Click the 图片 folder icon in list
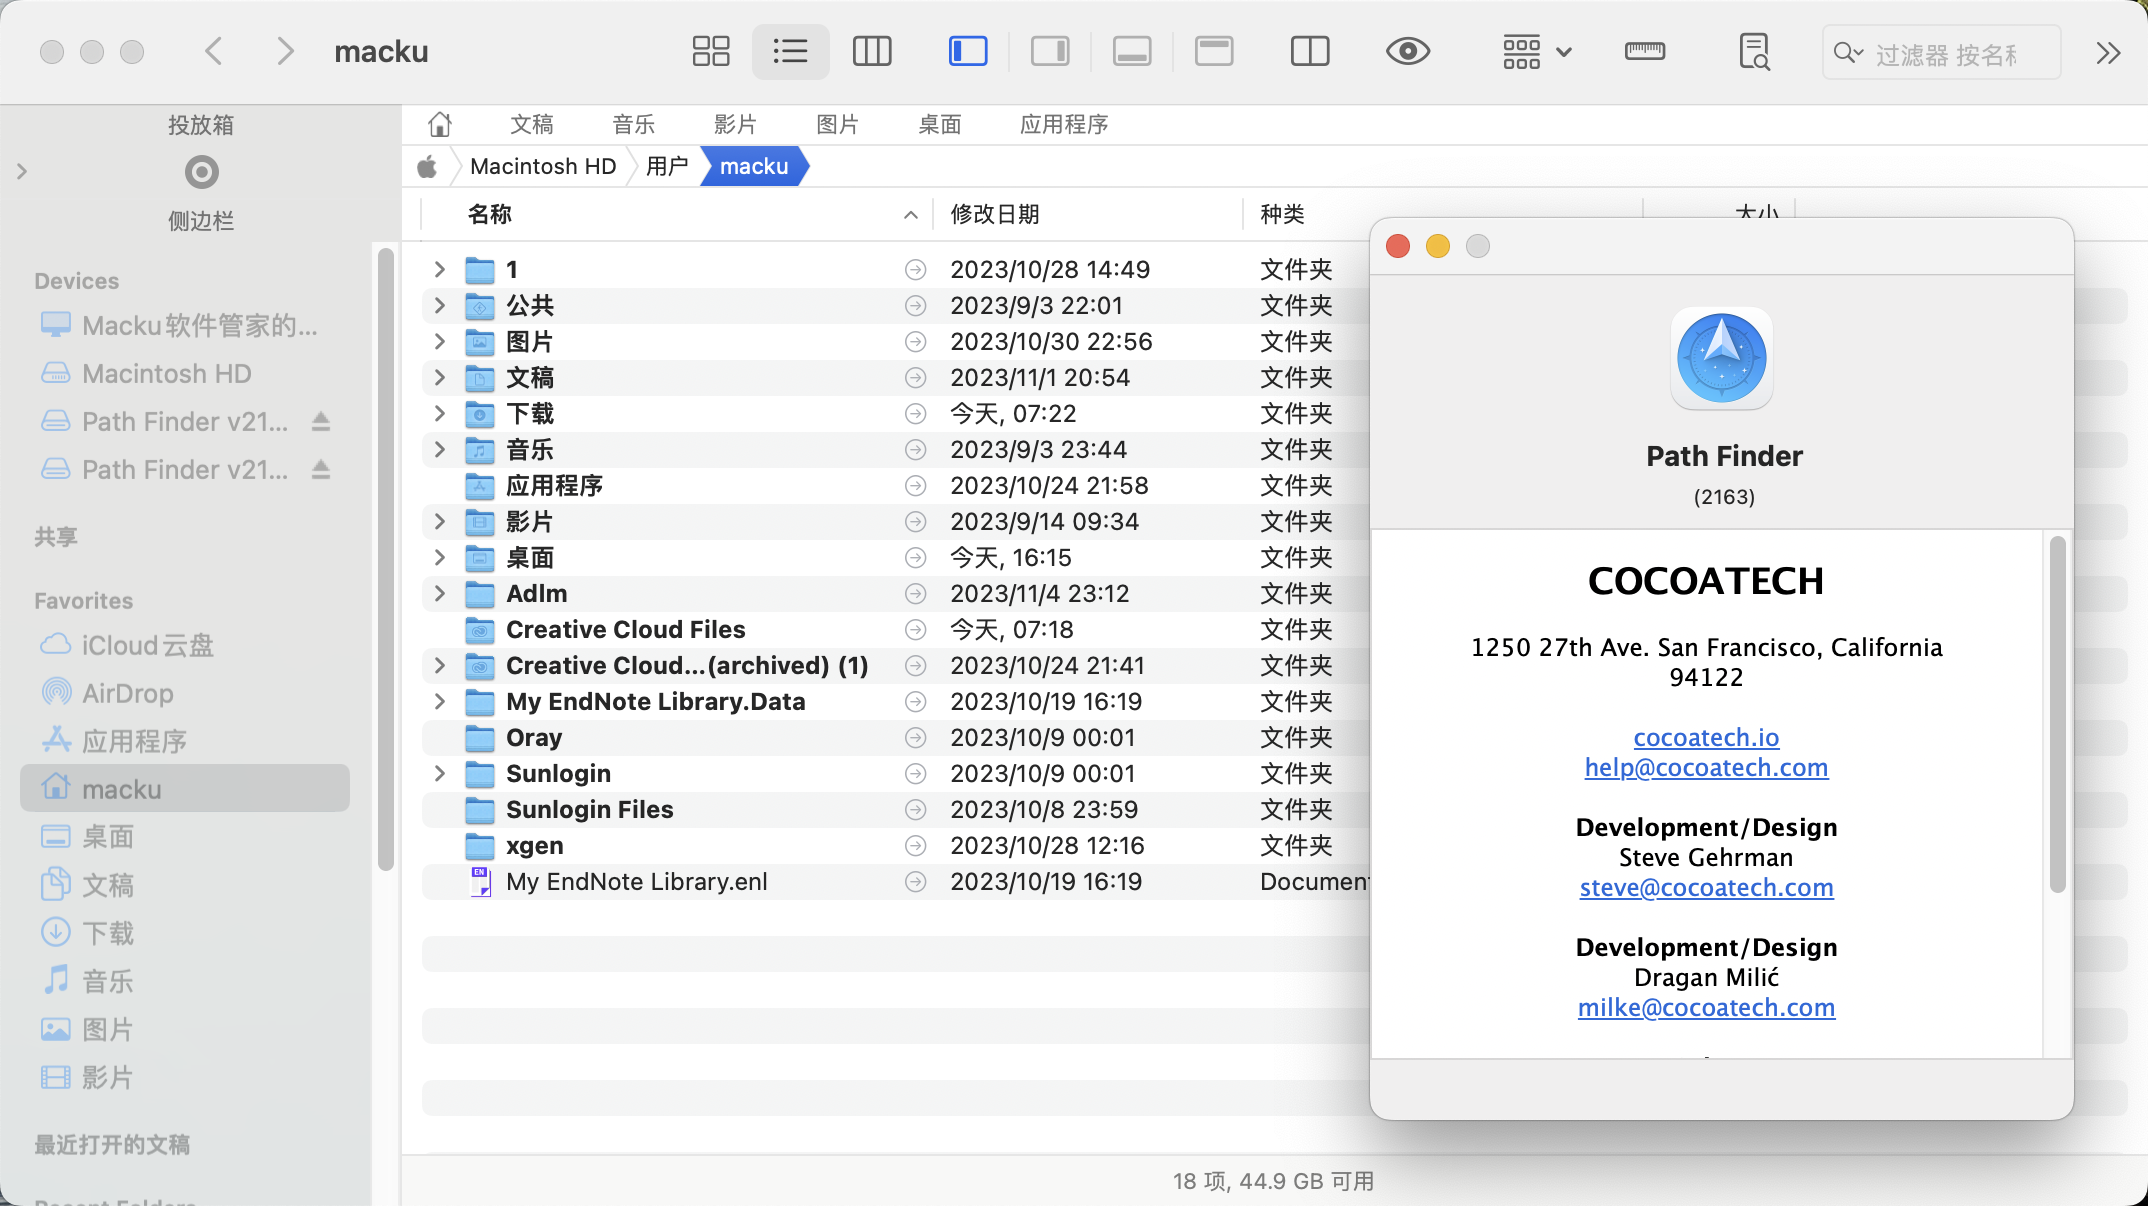Image resolution: width=2148 pixels, height=1206 pixels. 480,342
